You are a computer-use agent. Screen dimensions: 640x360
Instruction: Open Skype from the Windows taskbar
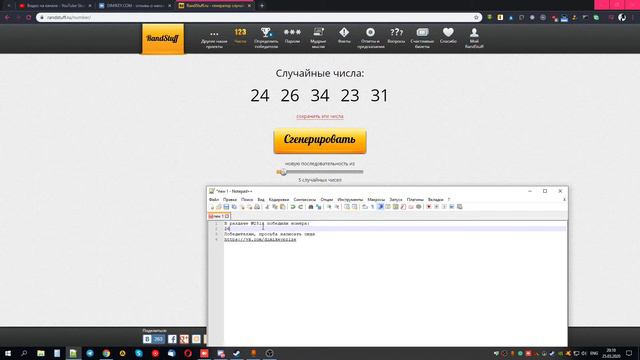(x=139, y=353)
